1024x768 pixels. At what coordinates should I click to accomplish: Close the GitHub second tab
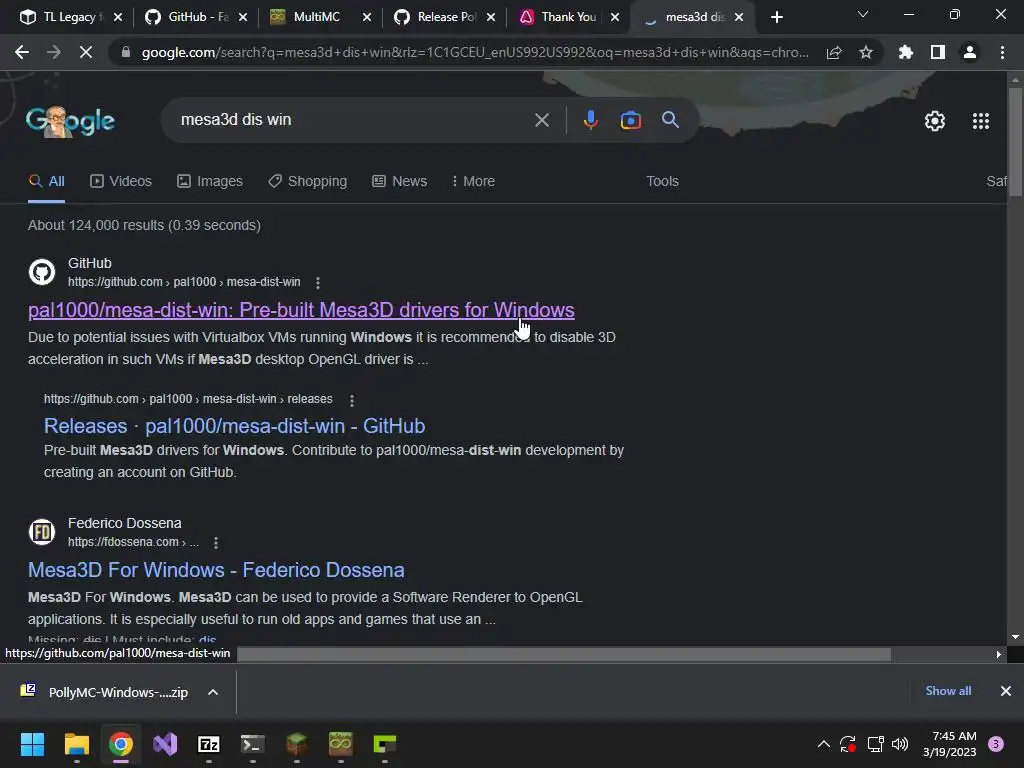click(x=243, y=18)
